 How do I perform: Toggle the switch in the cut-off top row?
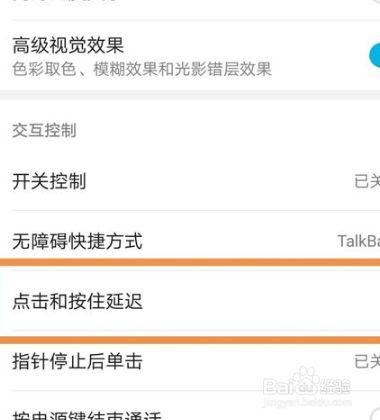[377, 1]
